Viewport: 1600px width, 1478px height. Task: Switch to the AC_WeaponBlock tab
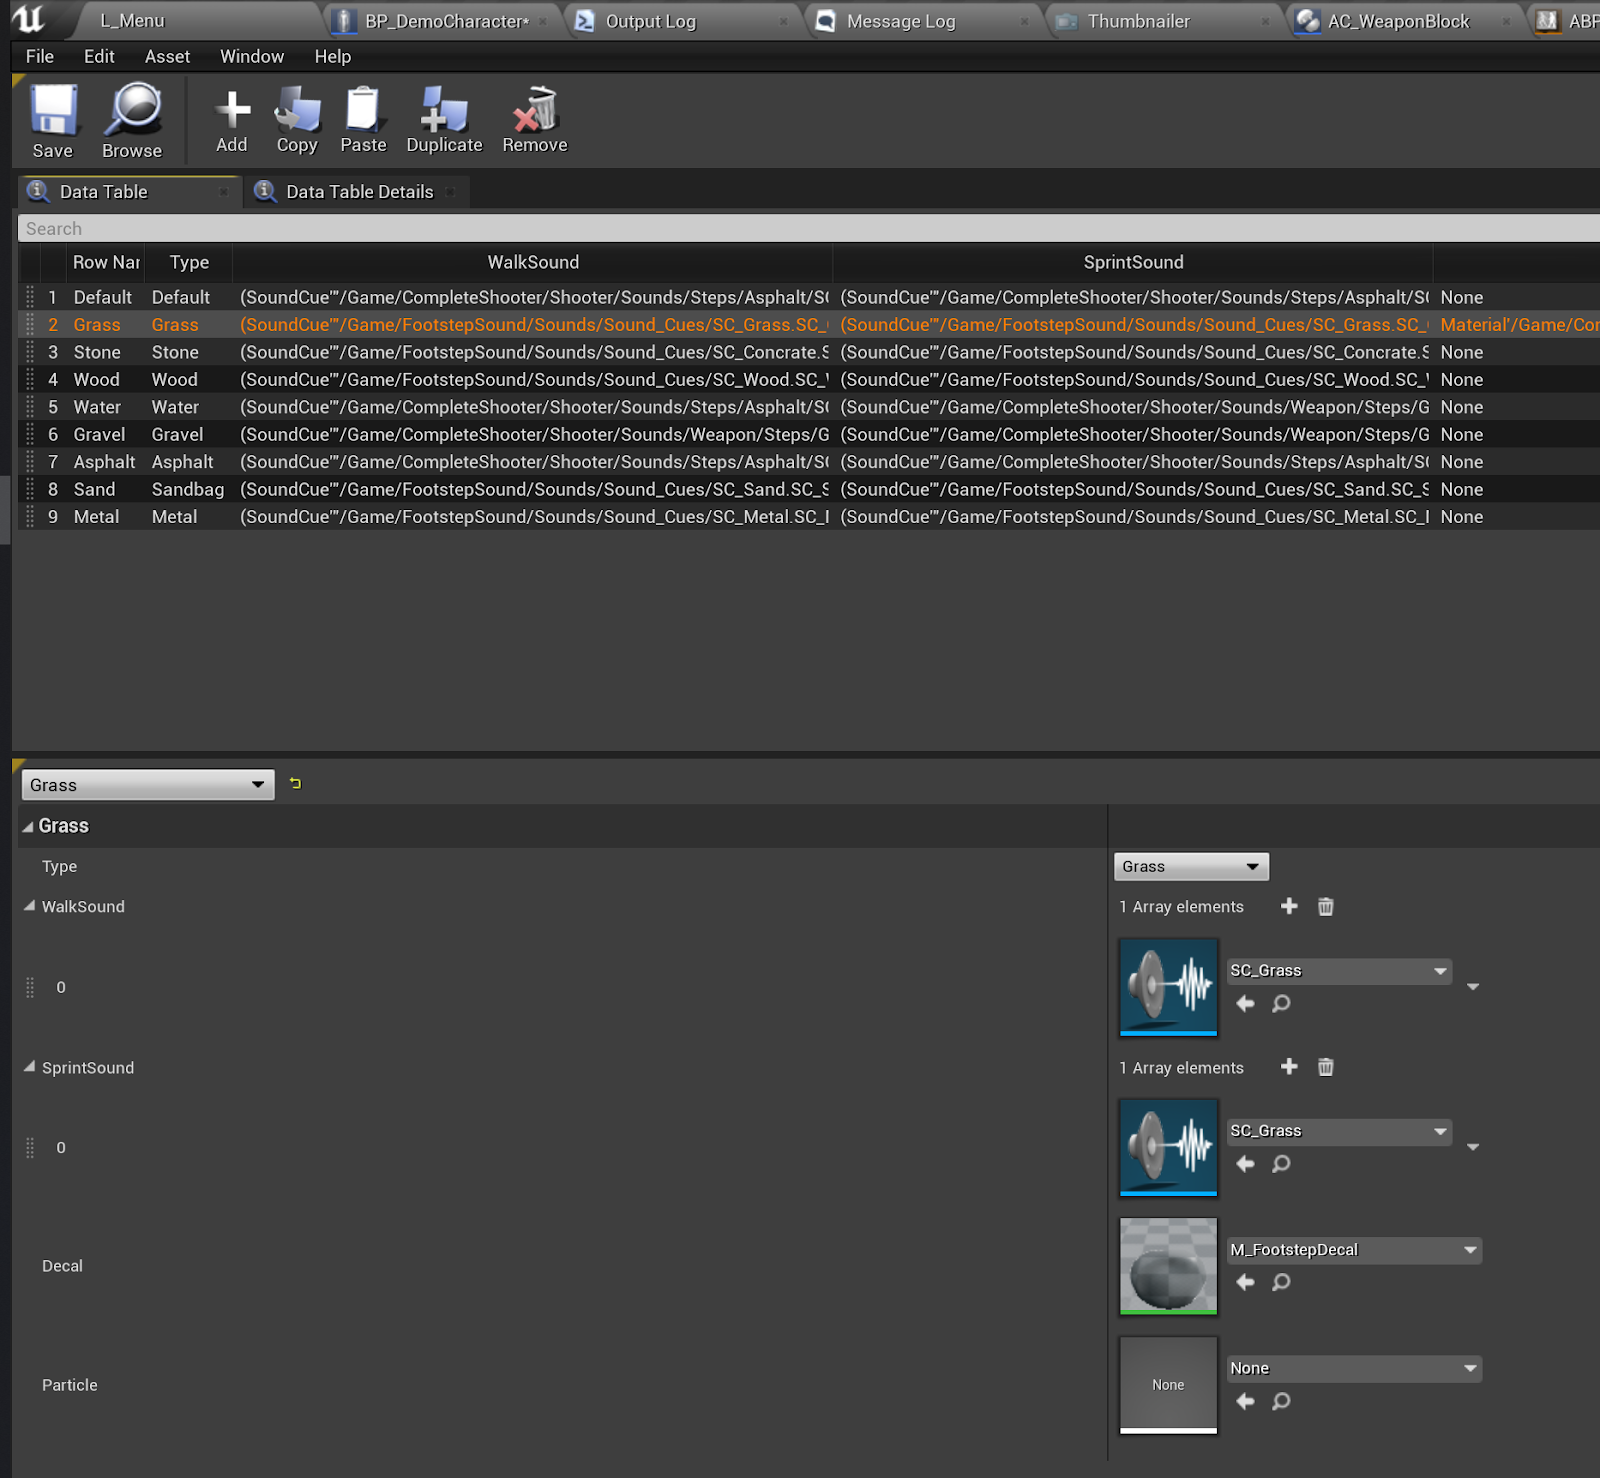1406,21
